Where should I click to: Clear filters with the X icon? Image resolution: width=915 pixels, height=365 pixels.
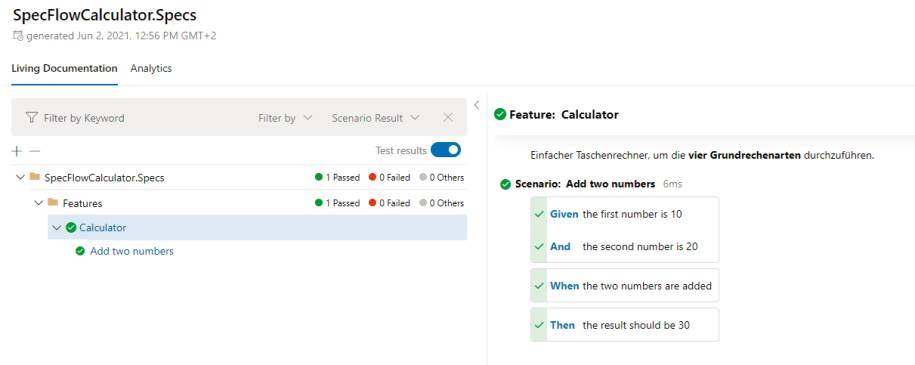[x=448, y=117]
